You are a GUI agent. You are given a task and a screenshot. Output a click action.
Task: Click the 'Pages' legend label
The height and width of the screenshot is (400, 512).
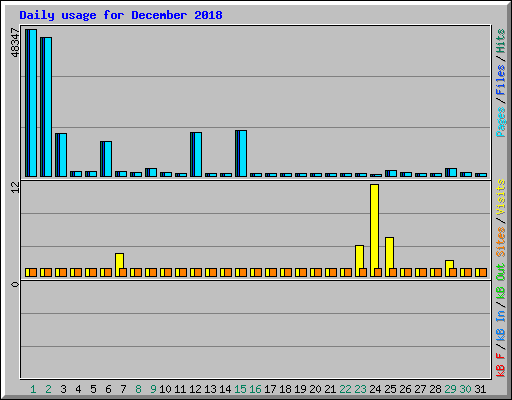pyautogui.click(x=500, y=122)
